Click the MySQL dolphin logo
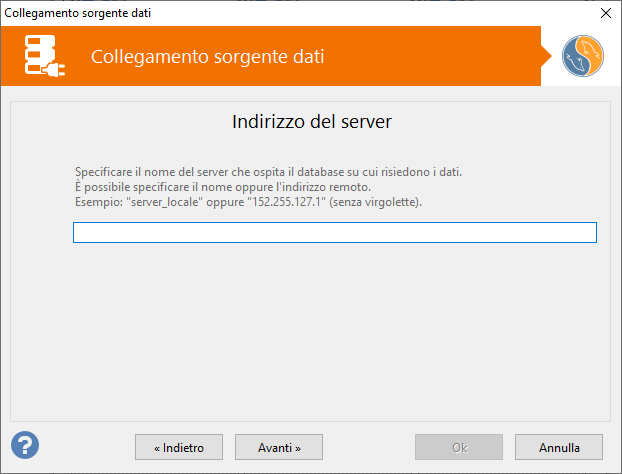Viewport: 622px width, 474px height. pyautogui.click(x=581, y=57)
